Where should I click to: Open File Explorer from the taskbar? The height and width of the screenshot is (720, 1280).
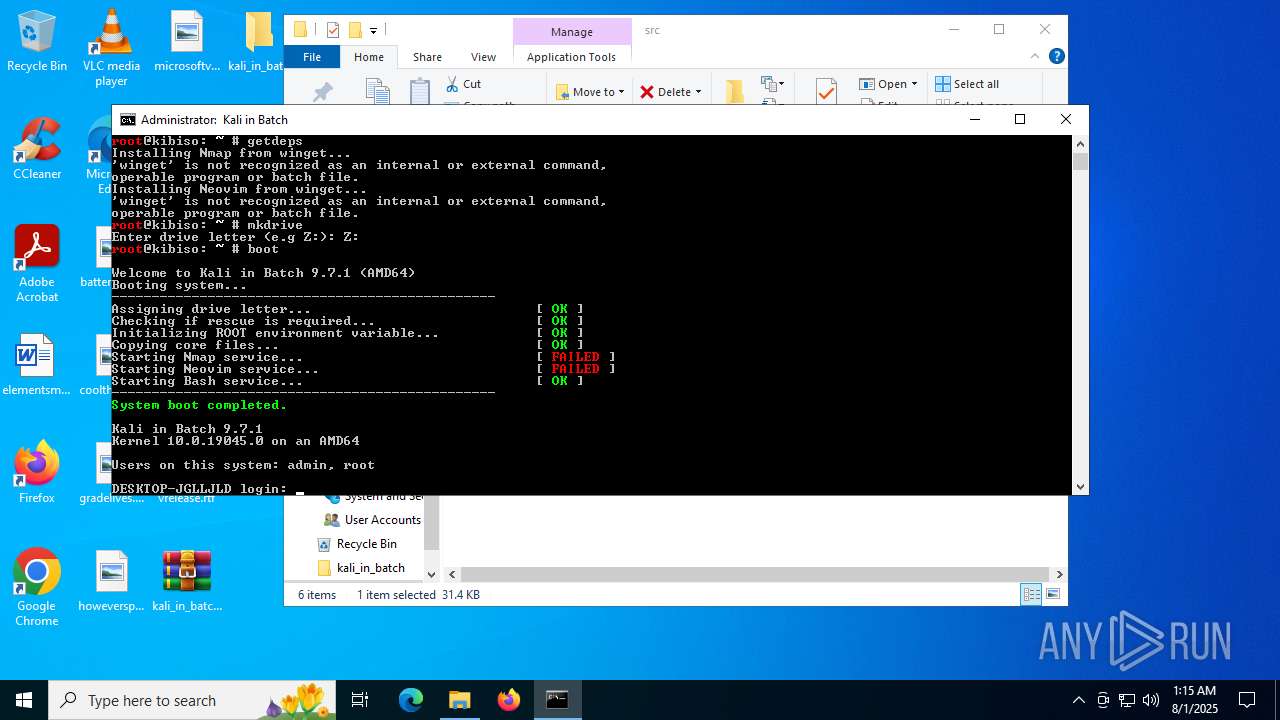[460, 700]
